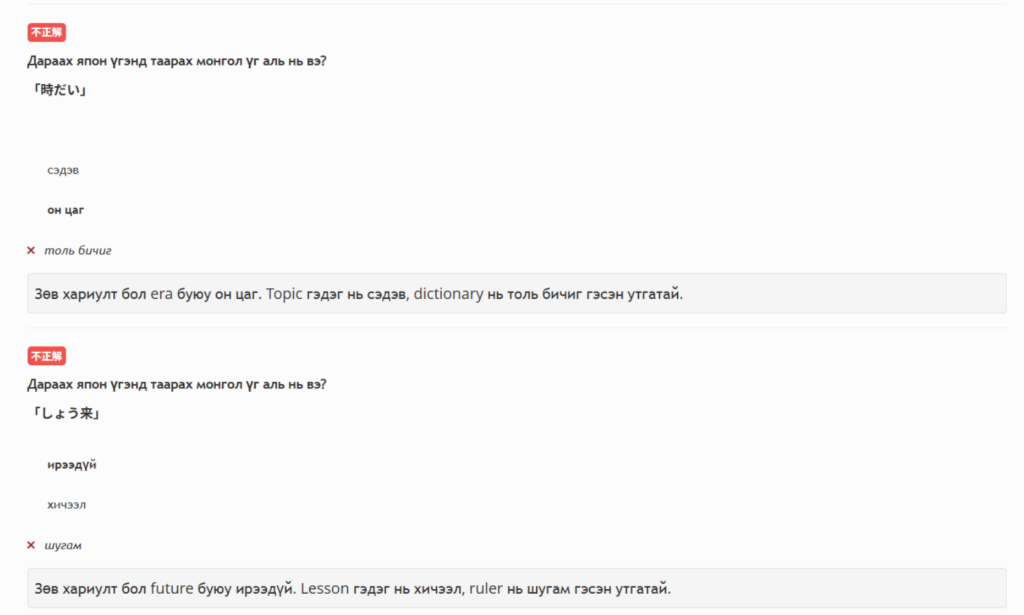Click the 不正解 badge above 「時だい」
This screenshot has width=1024, height=615.
[x=46, y=33]
